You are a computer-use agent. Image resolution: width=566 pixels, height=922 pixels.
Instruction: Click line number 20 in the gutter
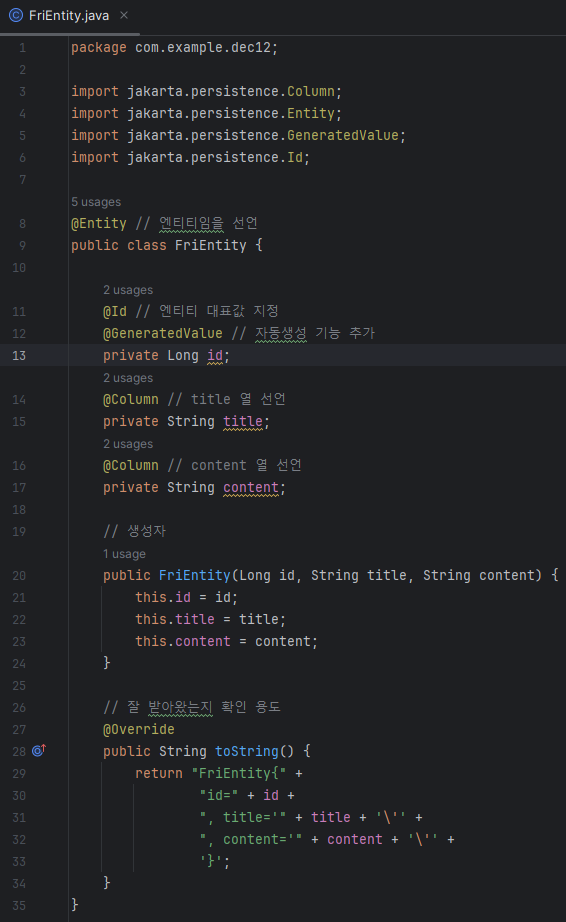[x=19, y=576]
